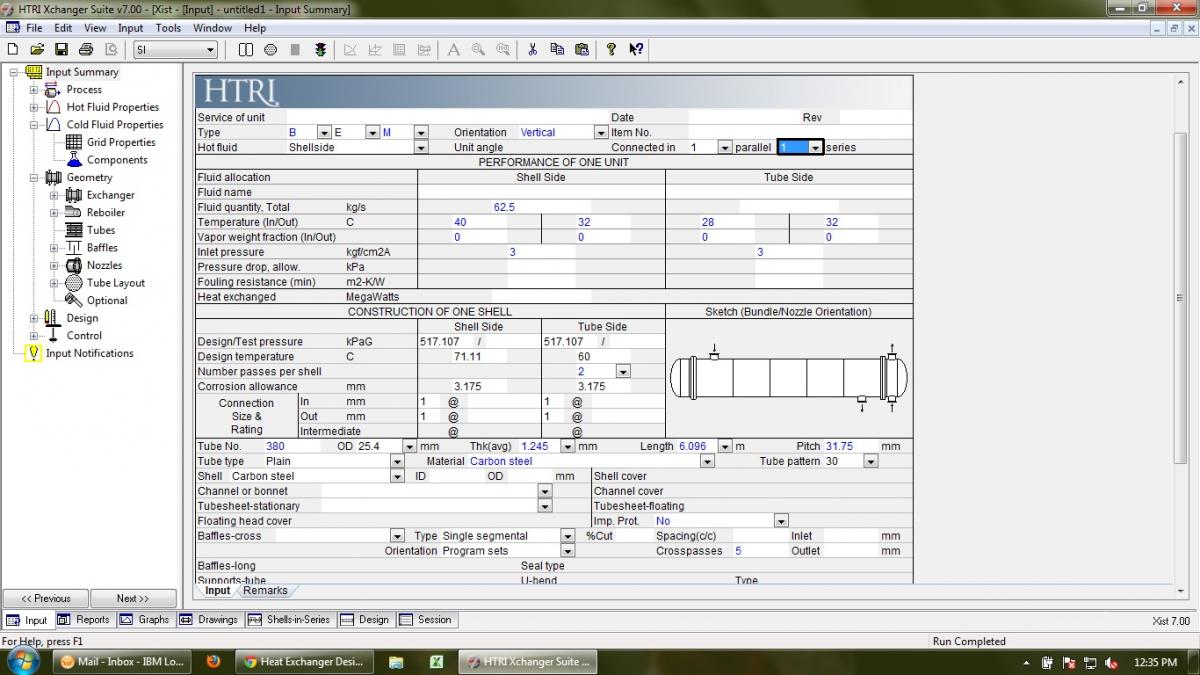Switch to the Reports tab
The image size is (1200, 675).
click(84, 620)
